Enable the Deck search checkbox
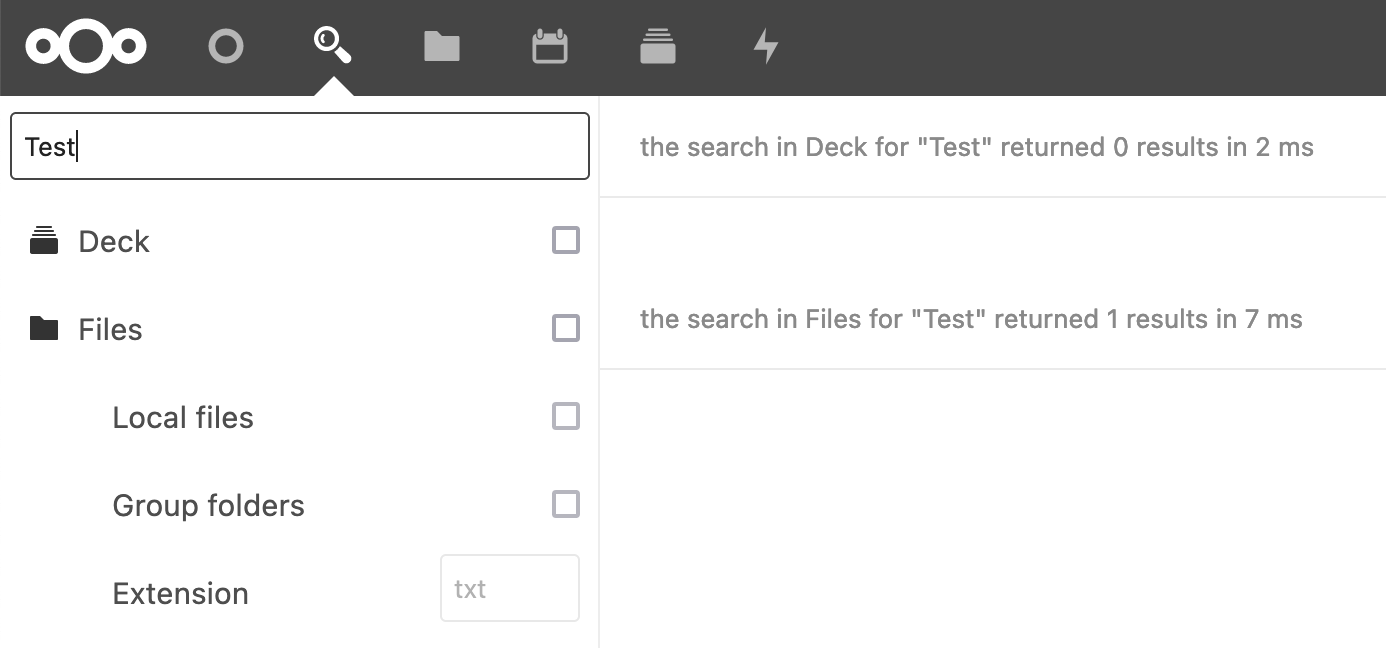This screenshot has height=648, width=1386. 566,240
